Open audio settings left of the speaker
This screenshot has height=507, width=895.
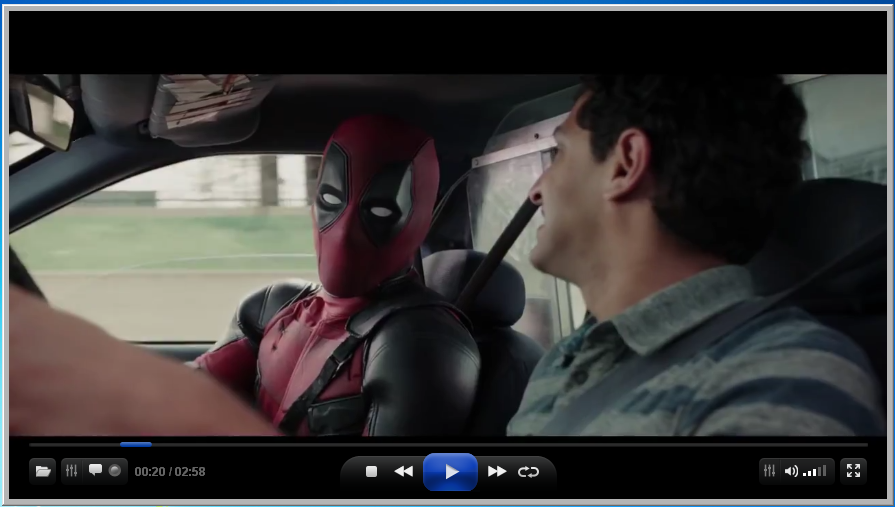coord(769,470)
